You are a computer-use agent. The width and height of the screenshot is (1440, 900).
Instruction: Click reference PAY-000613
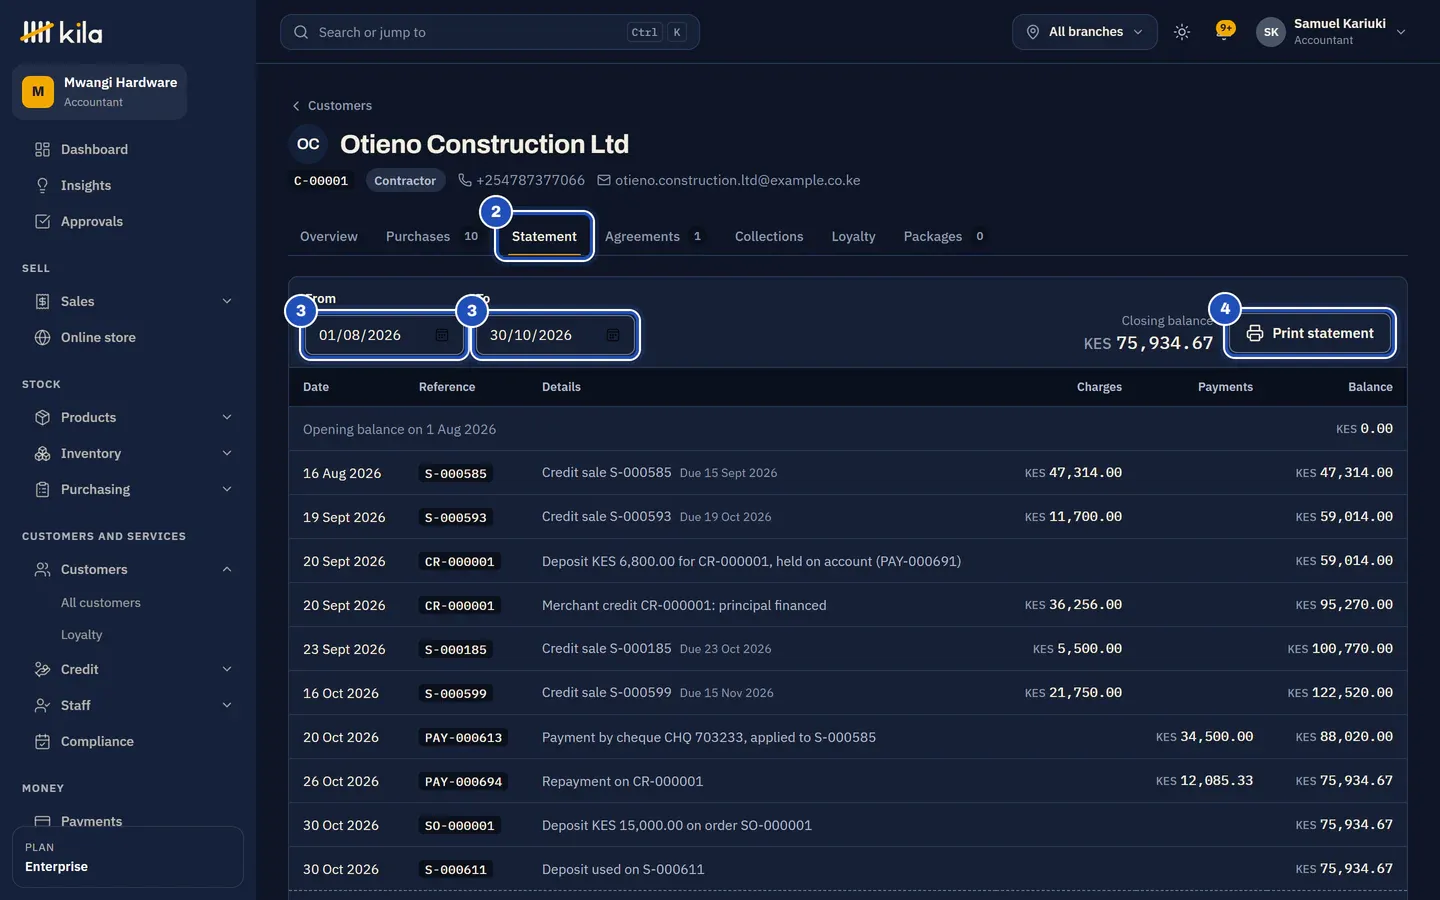[x=463, y=738]
